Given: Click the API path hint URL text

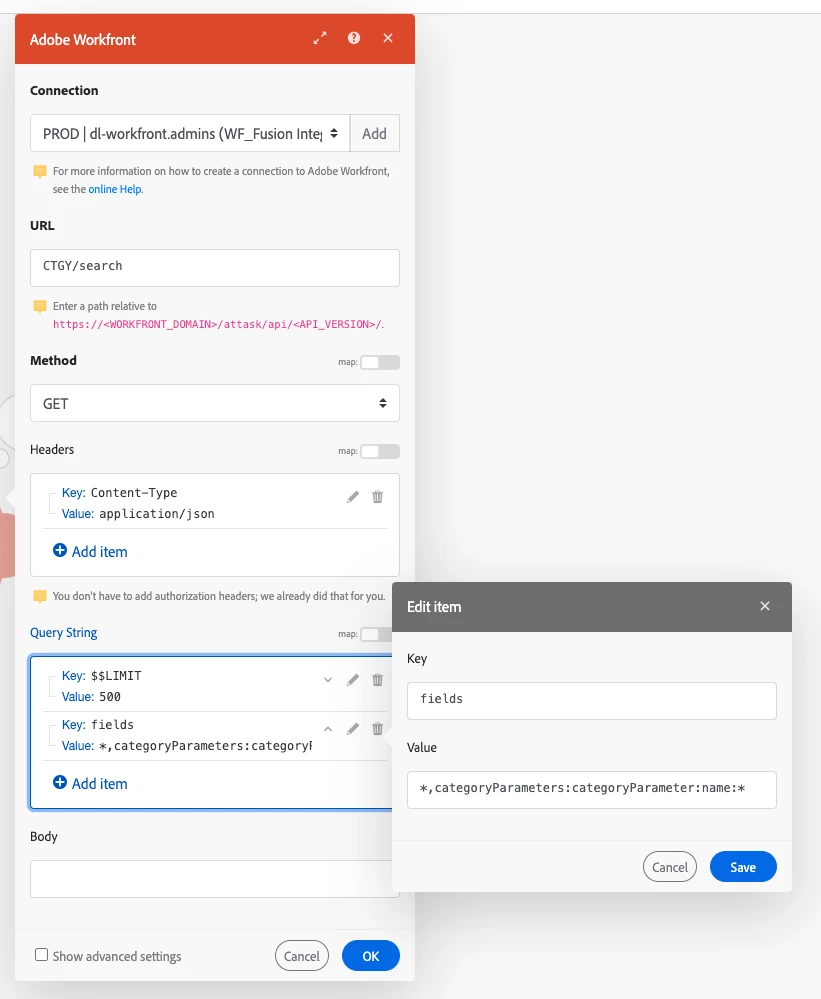Looking at the screenshot, I should point(218,324).
